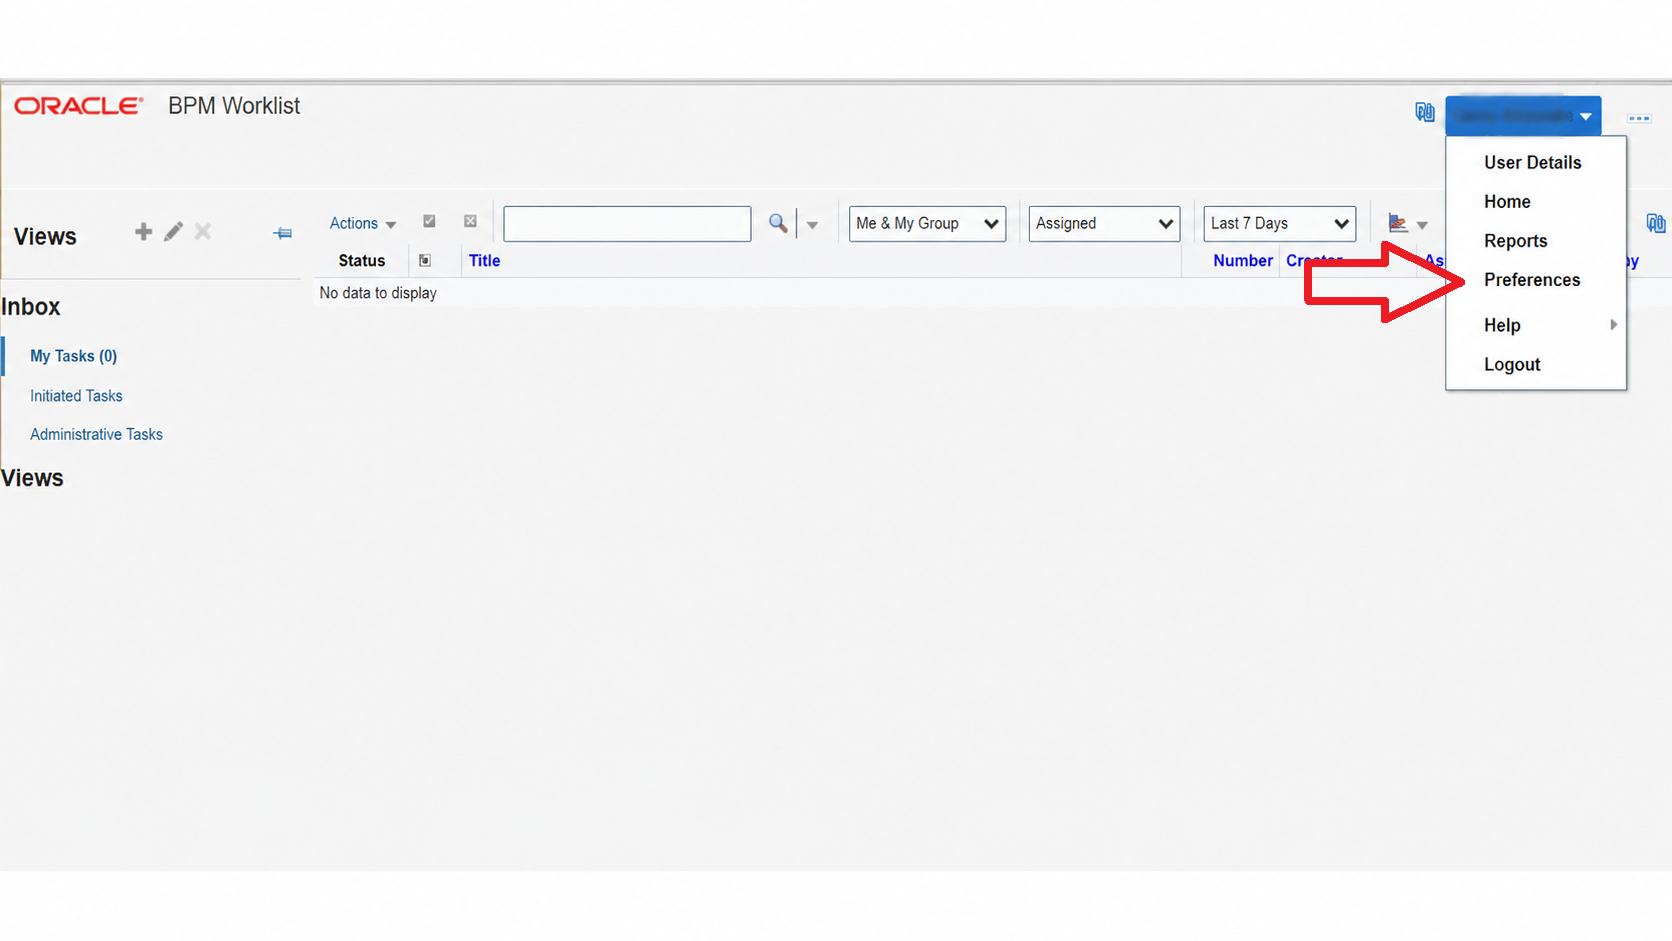The image size is (1672, 941).
Task: Click the search magnifier icon
Action: coord(778,223)
